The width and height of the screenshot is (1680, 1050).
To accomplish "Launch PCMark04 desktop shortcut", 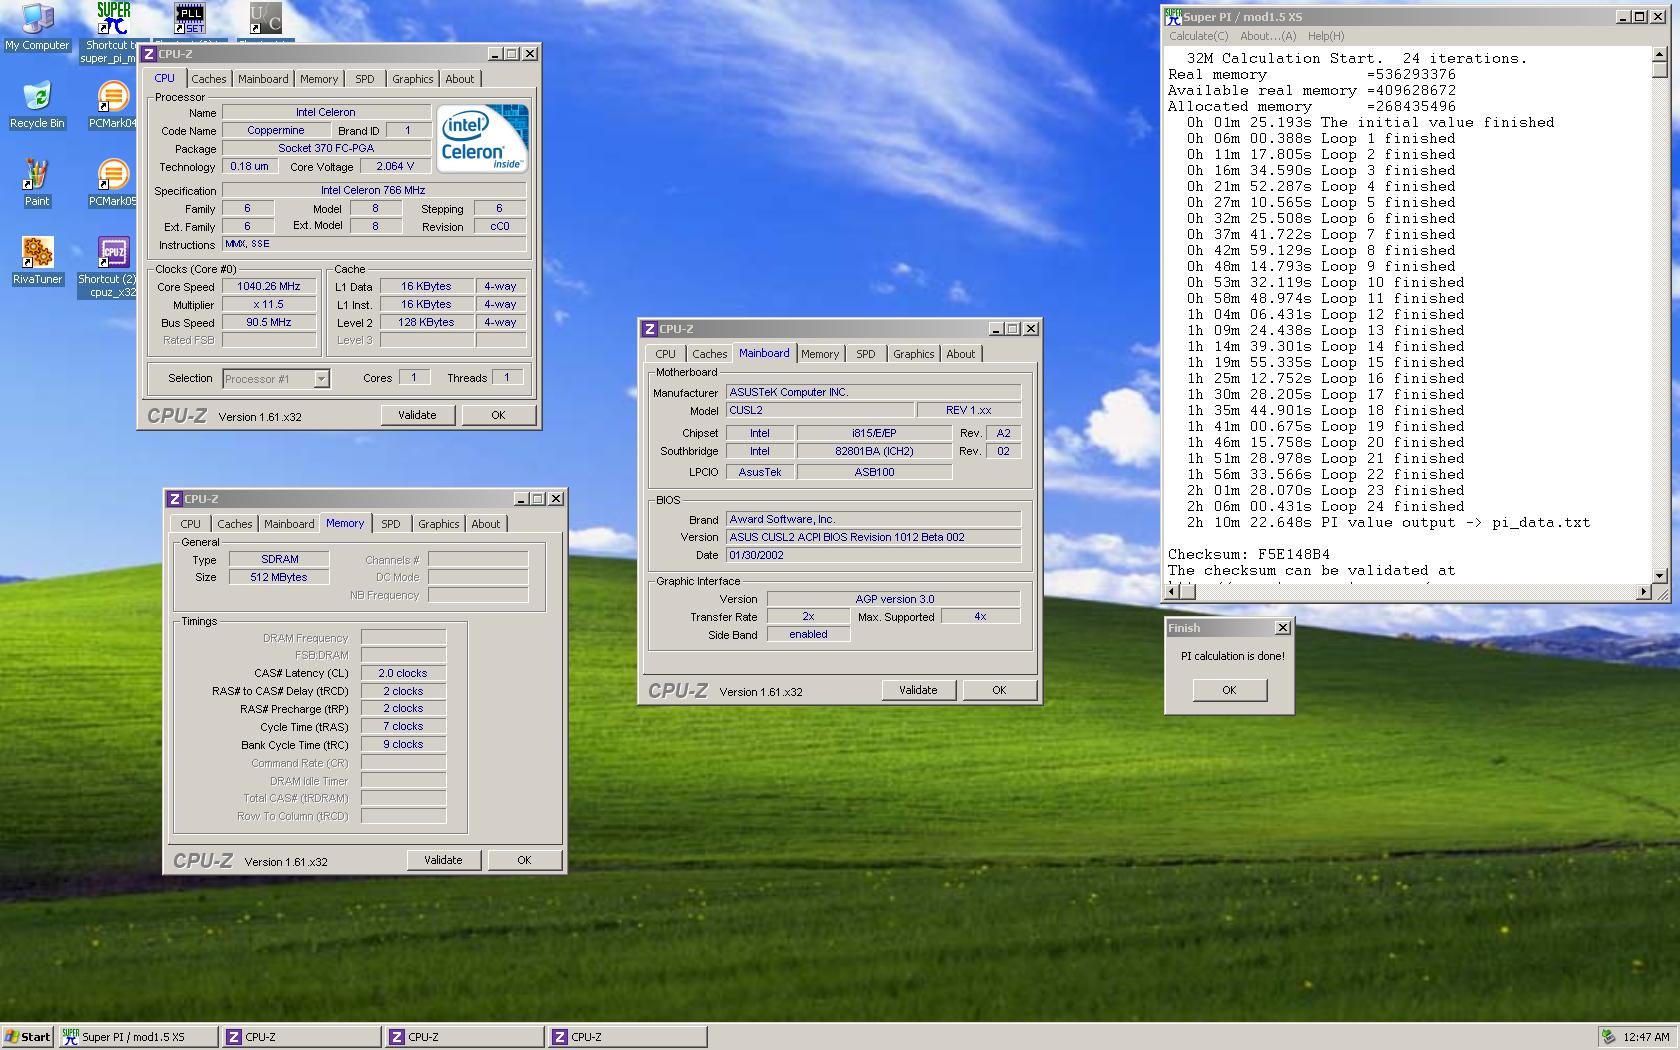I will click(x=113, y=105).
